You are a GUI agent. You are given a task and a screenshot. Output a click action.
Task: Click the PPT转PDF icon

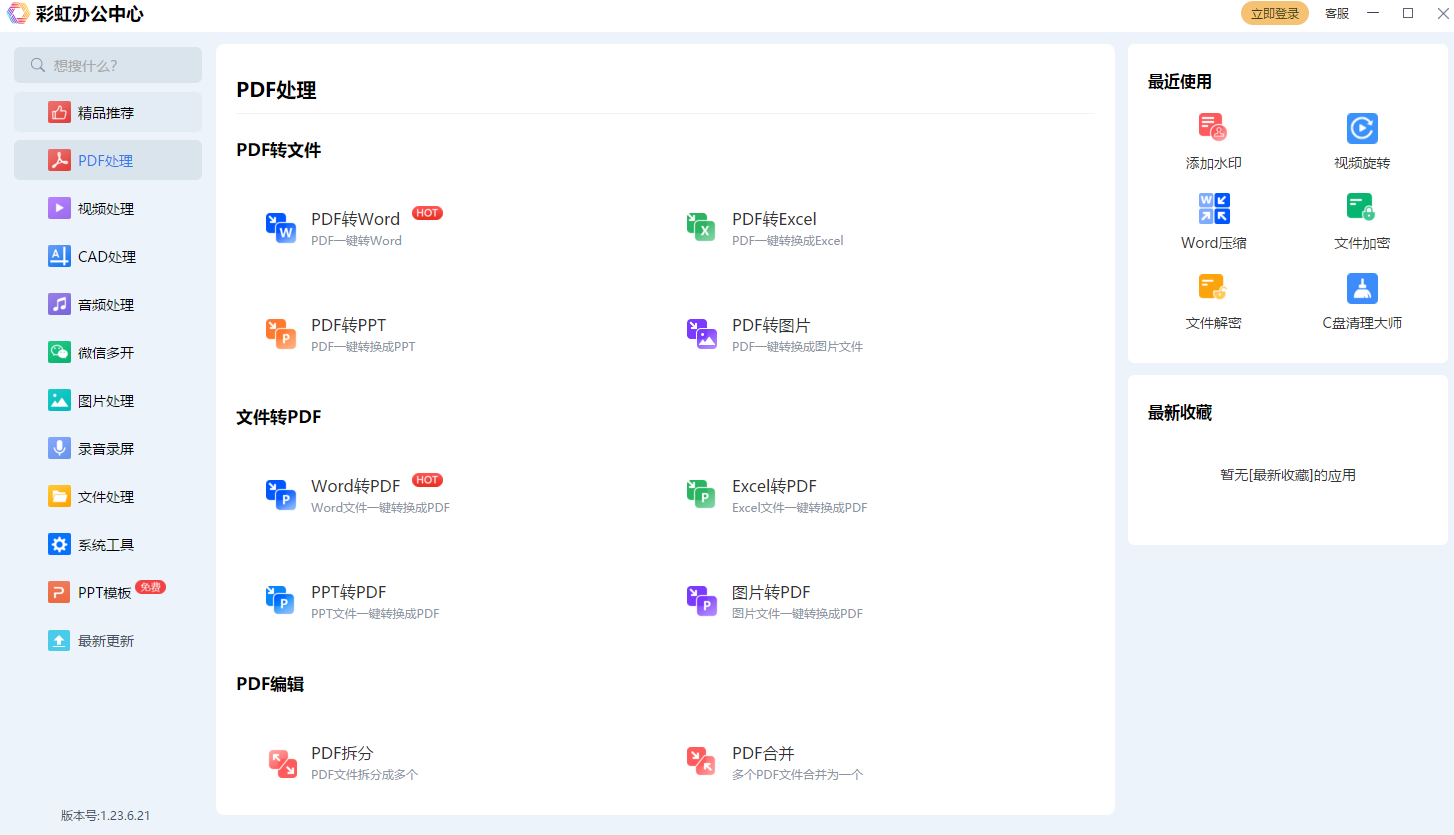click(x=281, y=601)
